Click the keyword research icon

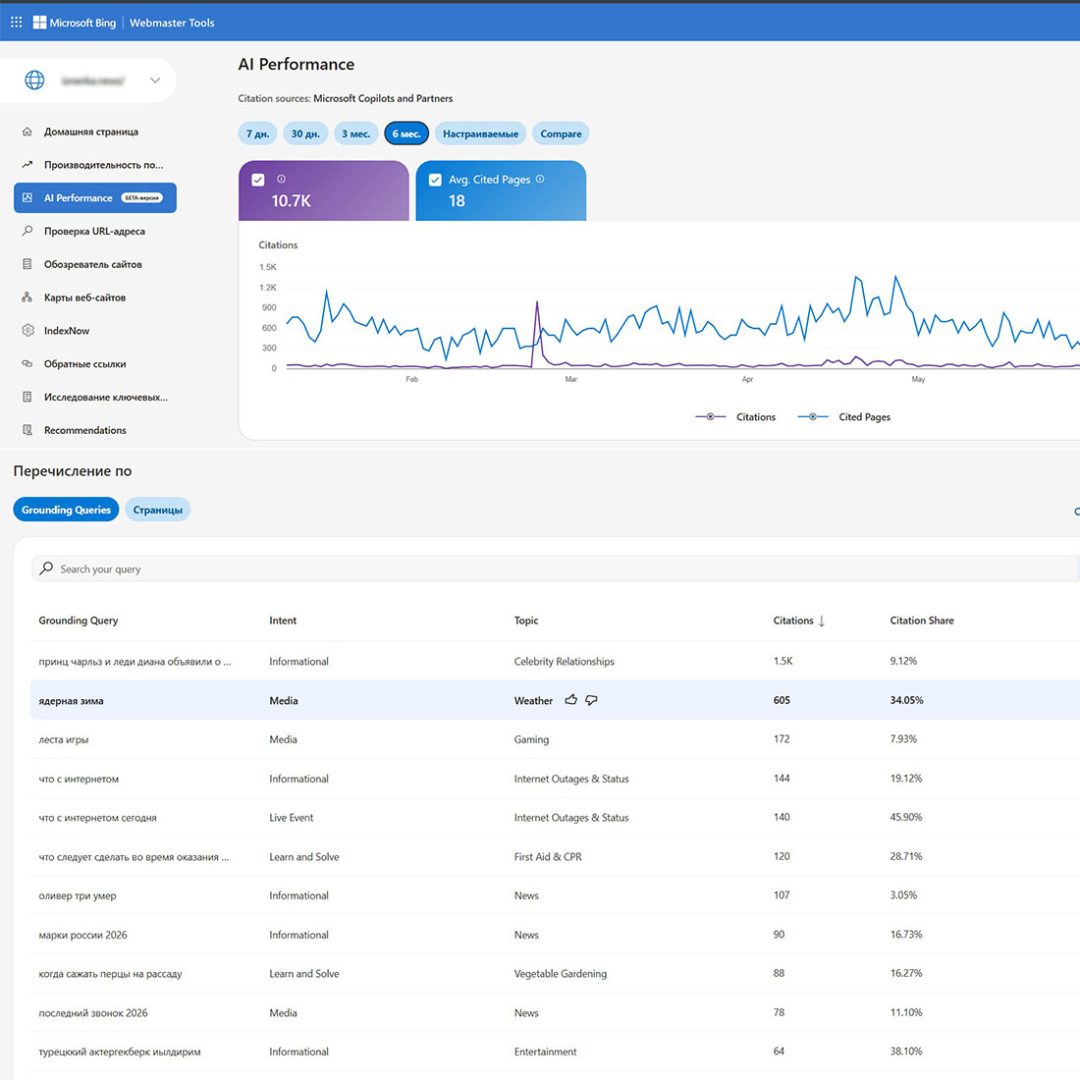pyautogui.click(x=27, y=397)
